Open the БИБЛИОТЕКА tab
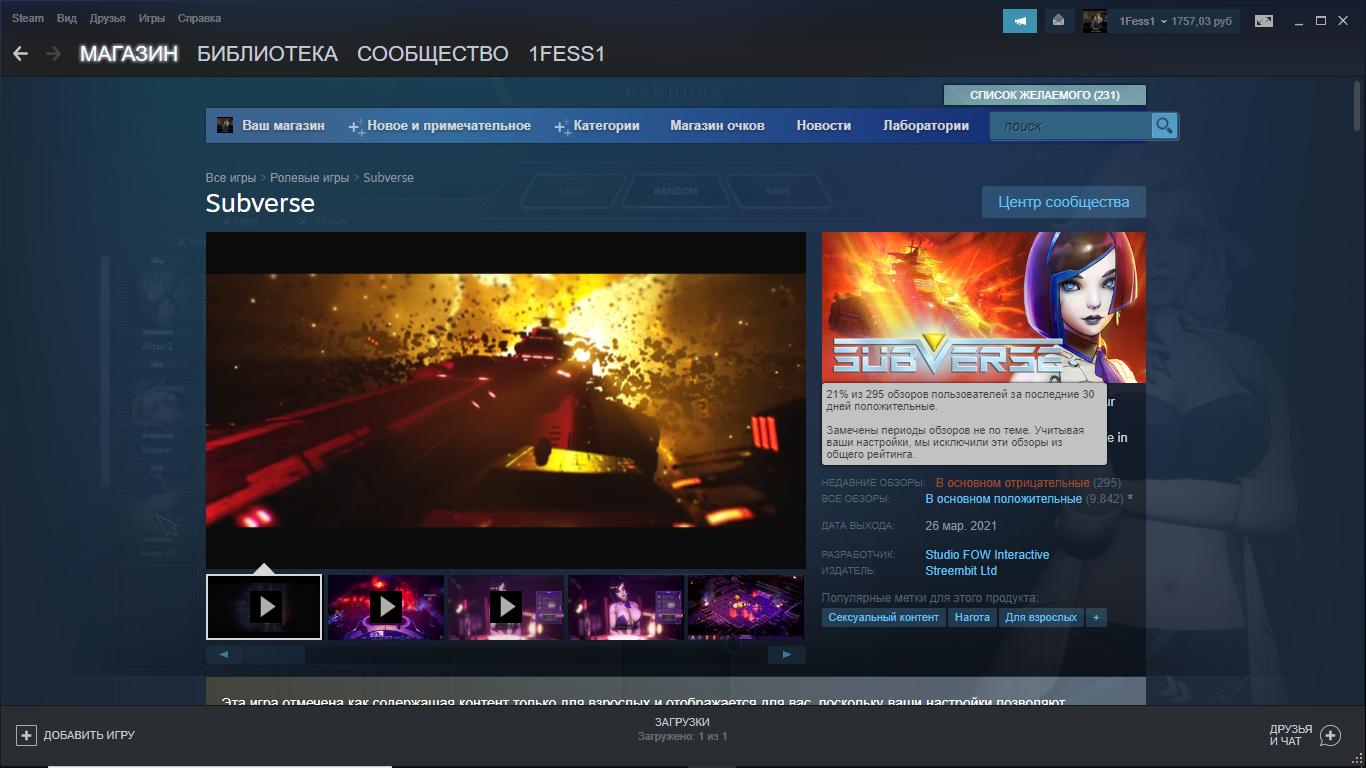Image resolution: width=1366 pixels, height=768 pixels. pos(267,54)
